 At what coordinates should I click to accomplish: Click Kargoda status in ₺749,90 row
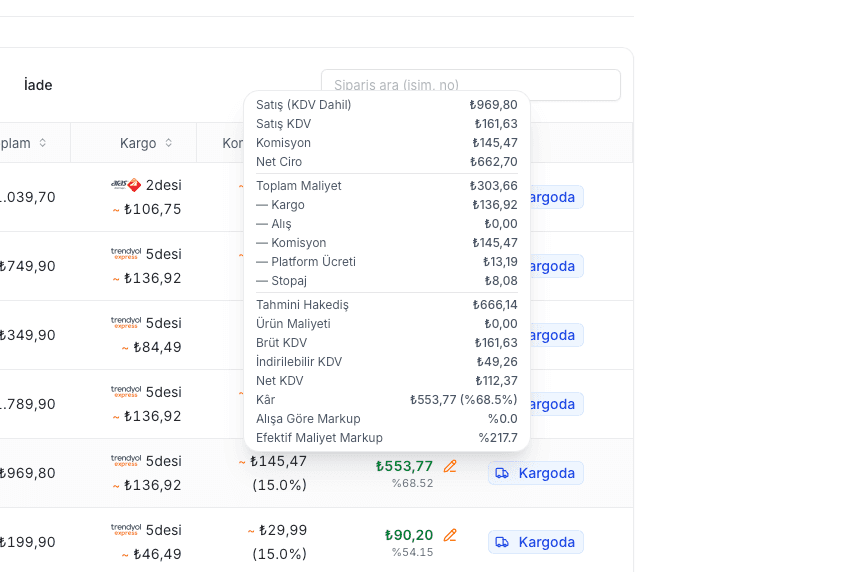557,266
